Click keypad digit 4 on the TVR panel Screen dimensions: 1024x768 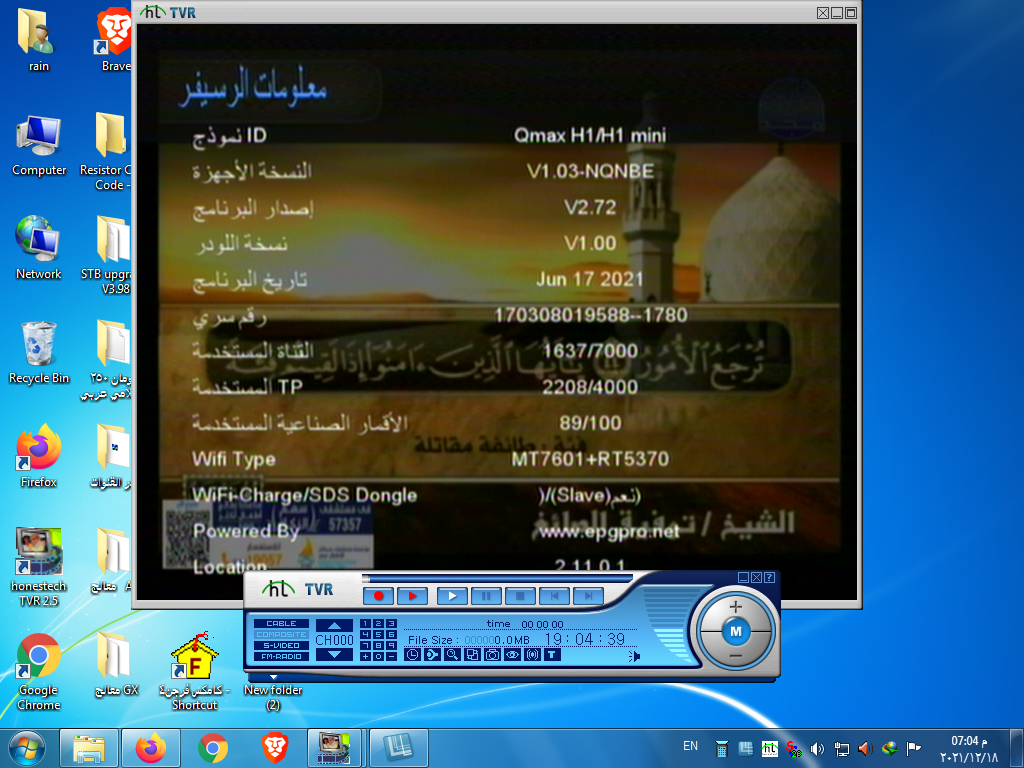tap(366, 635)
